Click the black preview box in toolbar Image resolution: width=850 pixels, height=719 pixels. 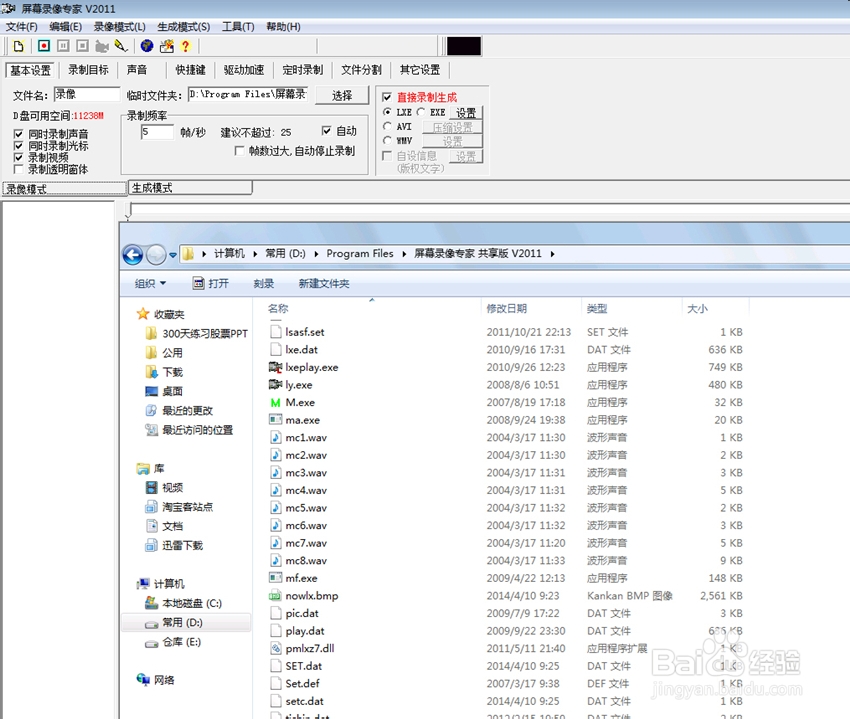pyautogui.click(x=463, y=46)
